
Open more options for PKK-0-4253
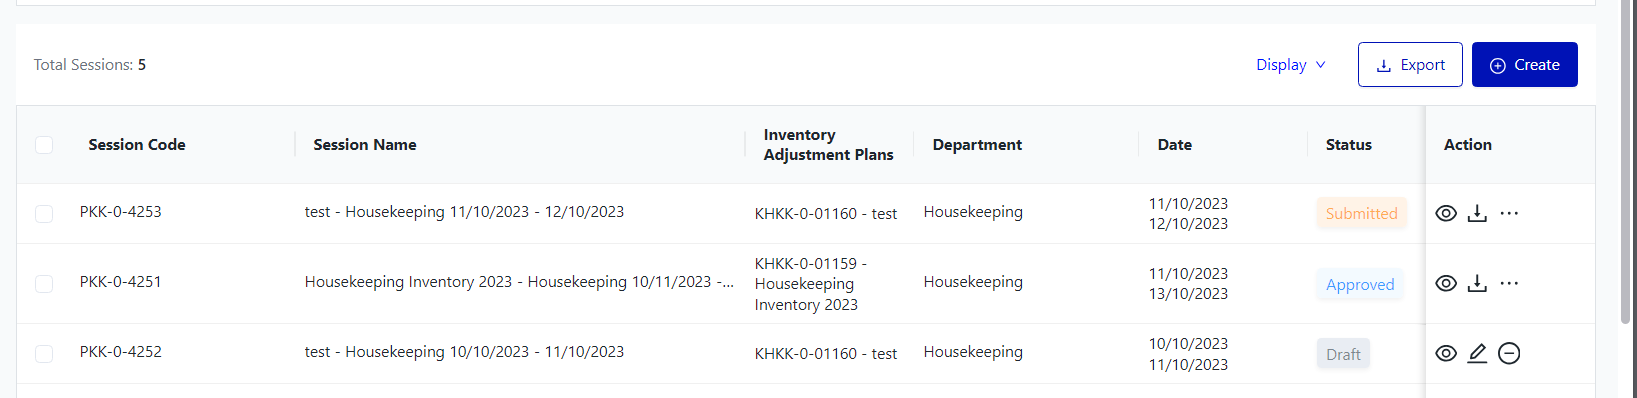[x=1509, y=213]
